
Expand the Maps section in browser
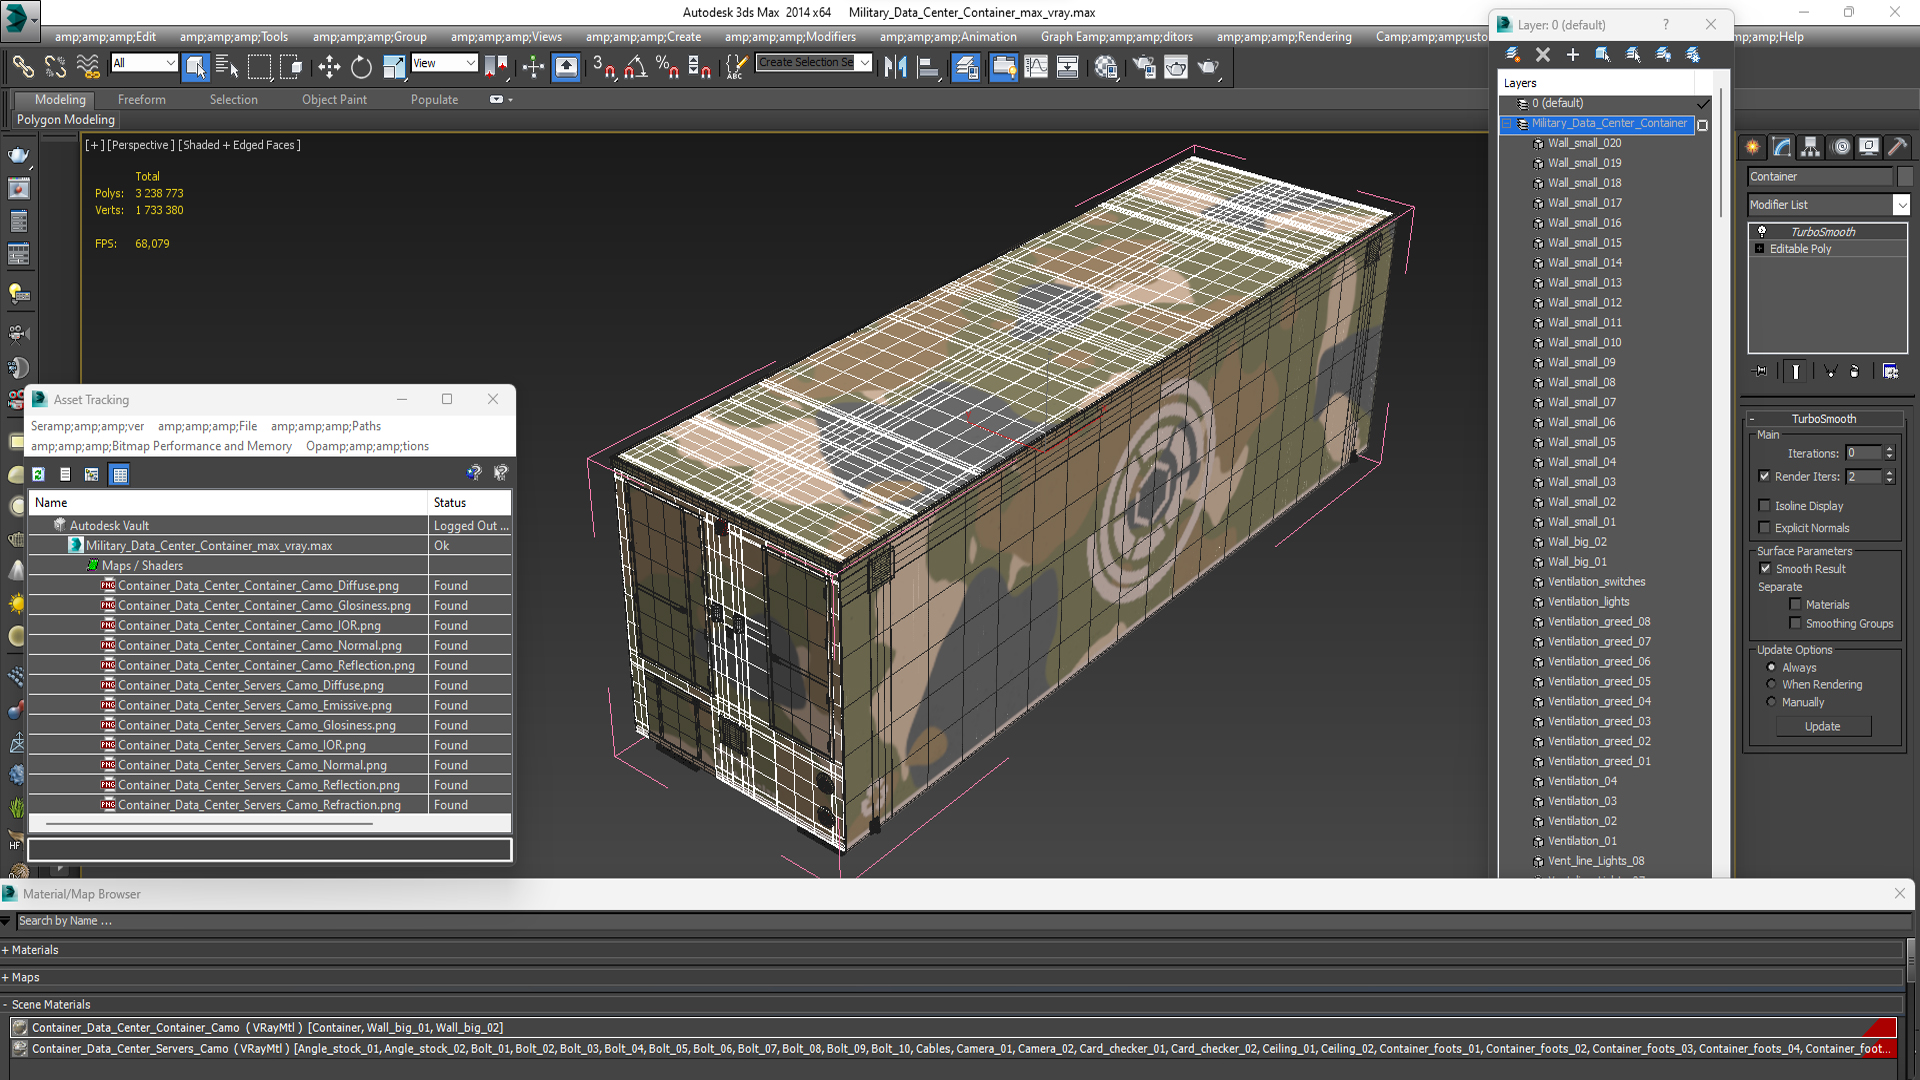point(5,977)
